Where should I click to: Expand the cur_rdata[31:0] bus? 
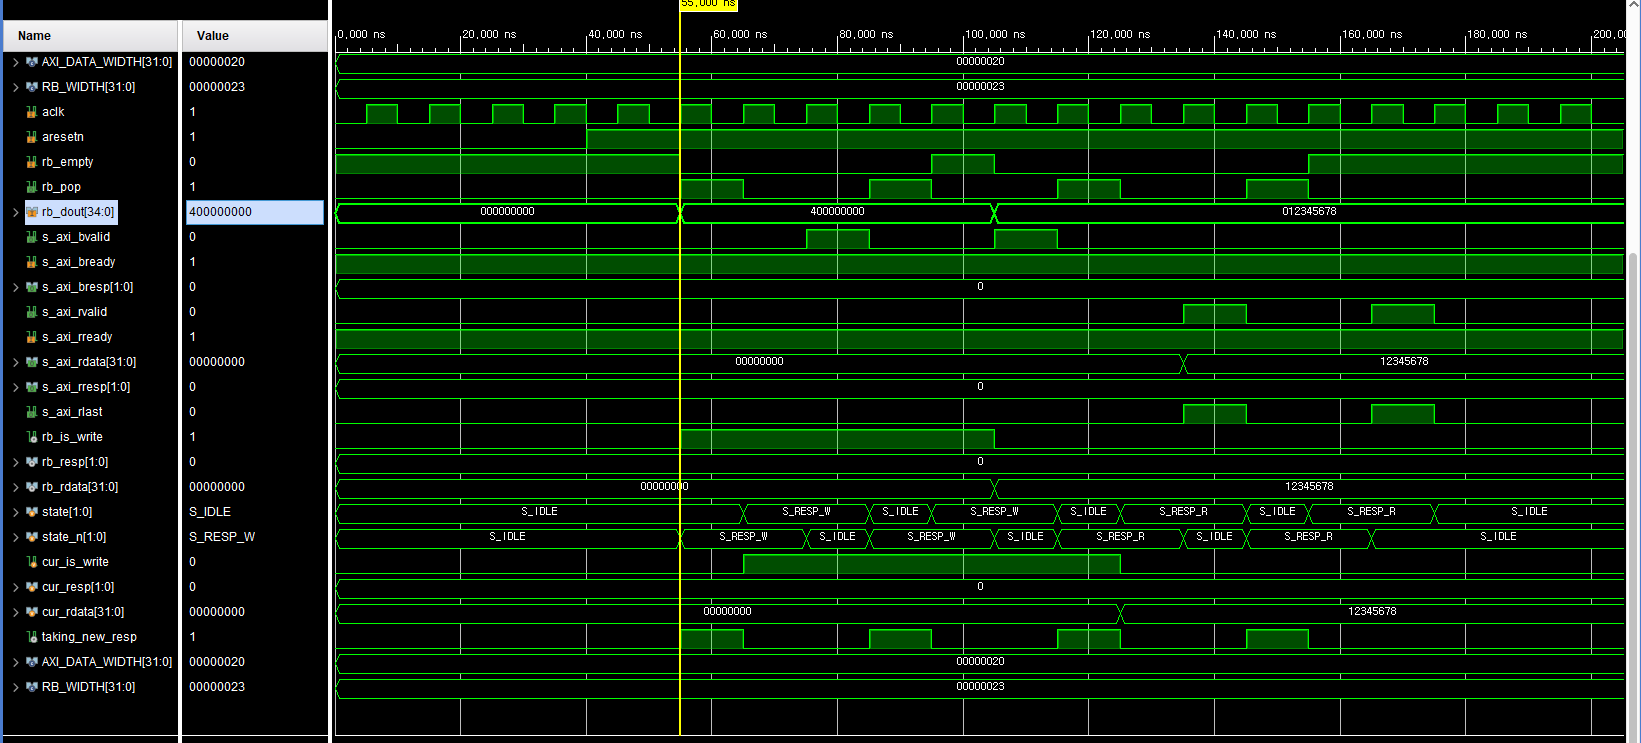click(x=15, y=612)
